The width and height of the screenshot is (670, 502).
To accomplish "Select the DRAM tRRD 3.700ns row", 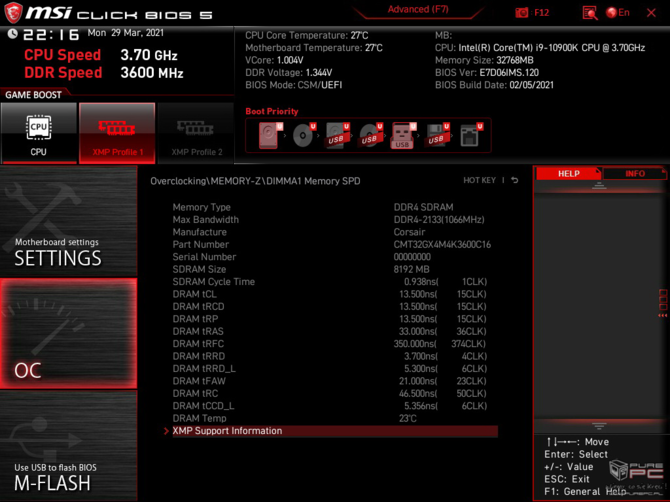I will click(x=335, y=356).
